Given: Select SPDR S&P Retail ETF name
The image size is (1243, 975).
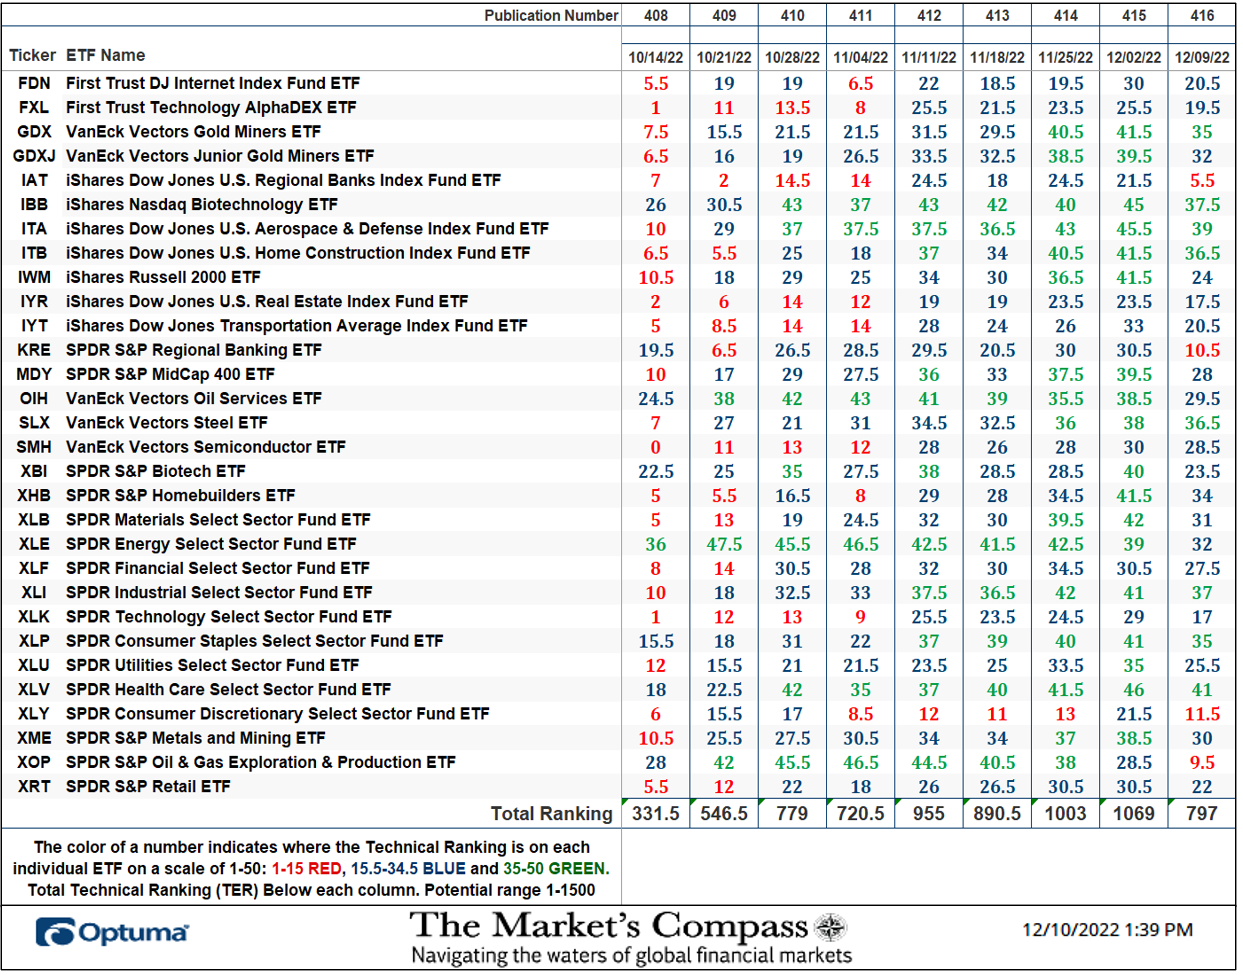Looking at the screenshot, I should click(x=148, y=786).
